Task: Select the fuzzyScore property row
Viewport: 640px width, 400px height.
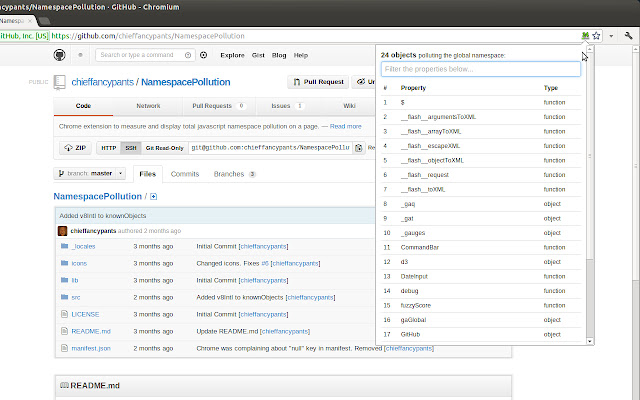Action: point(481,305)
